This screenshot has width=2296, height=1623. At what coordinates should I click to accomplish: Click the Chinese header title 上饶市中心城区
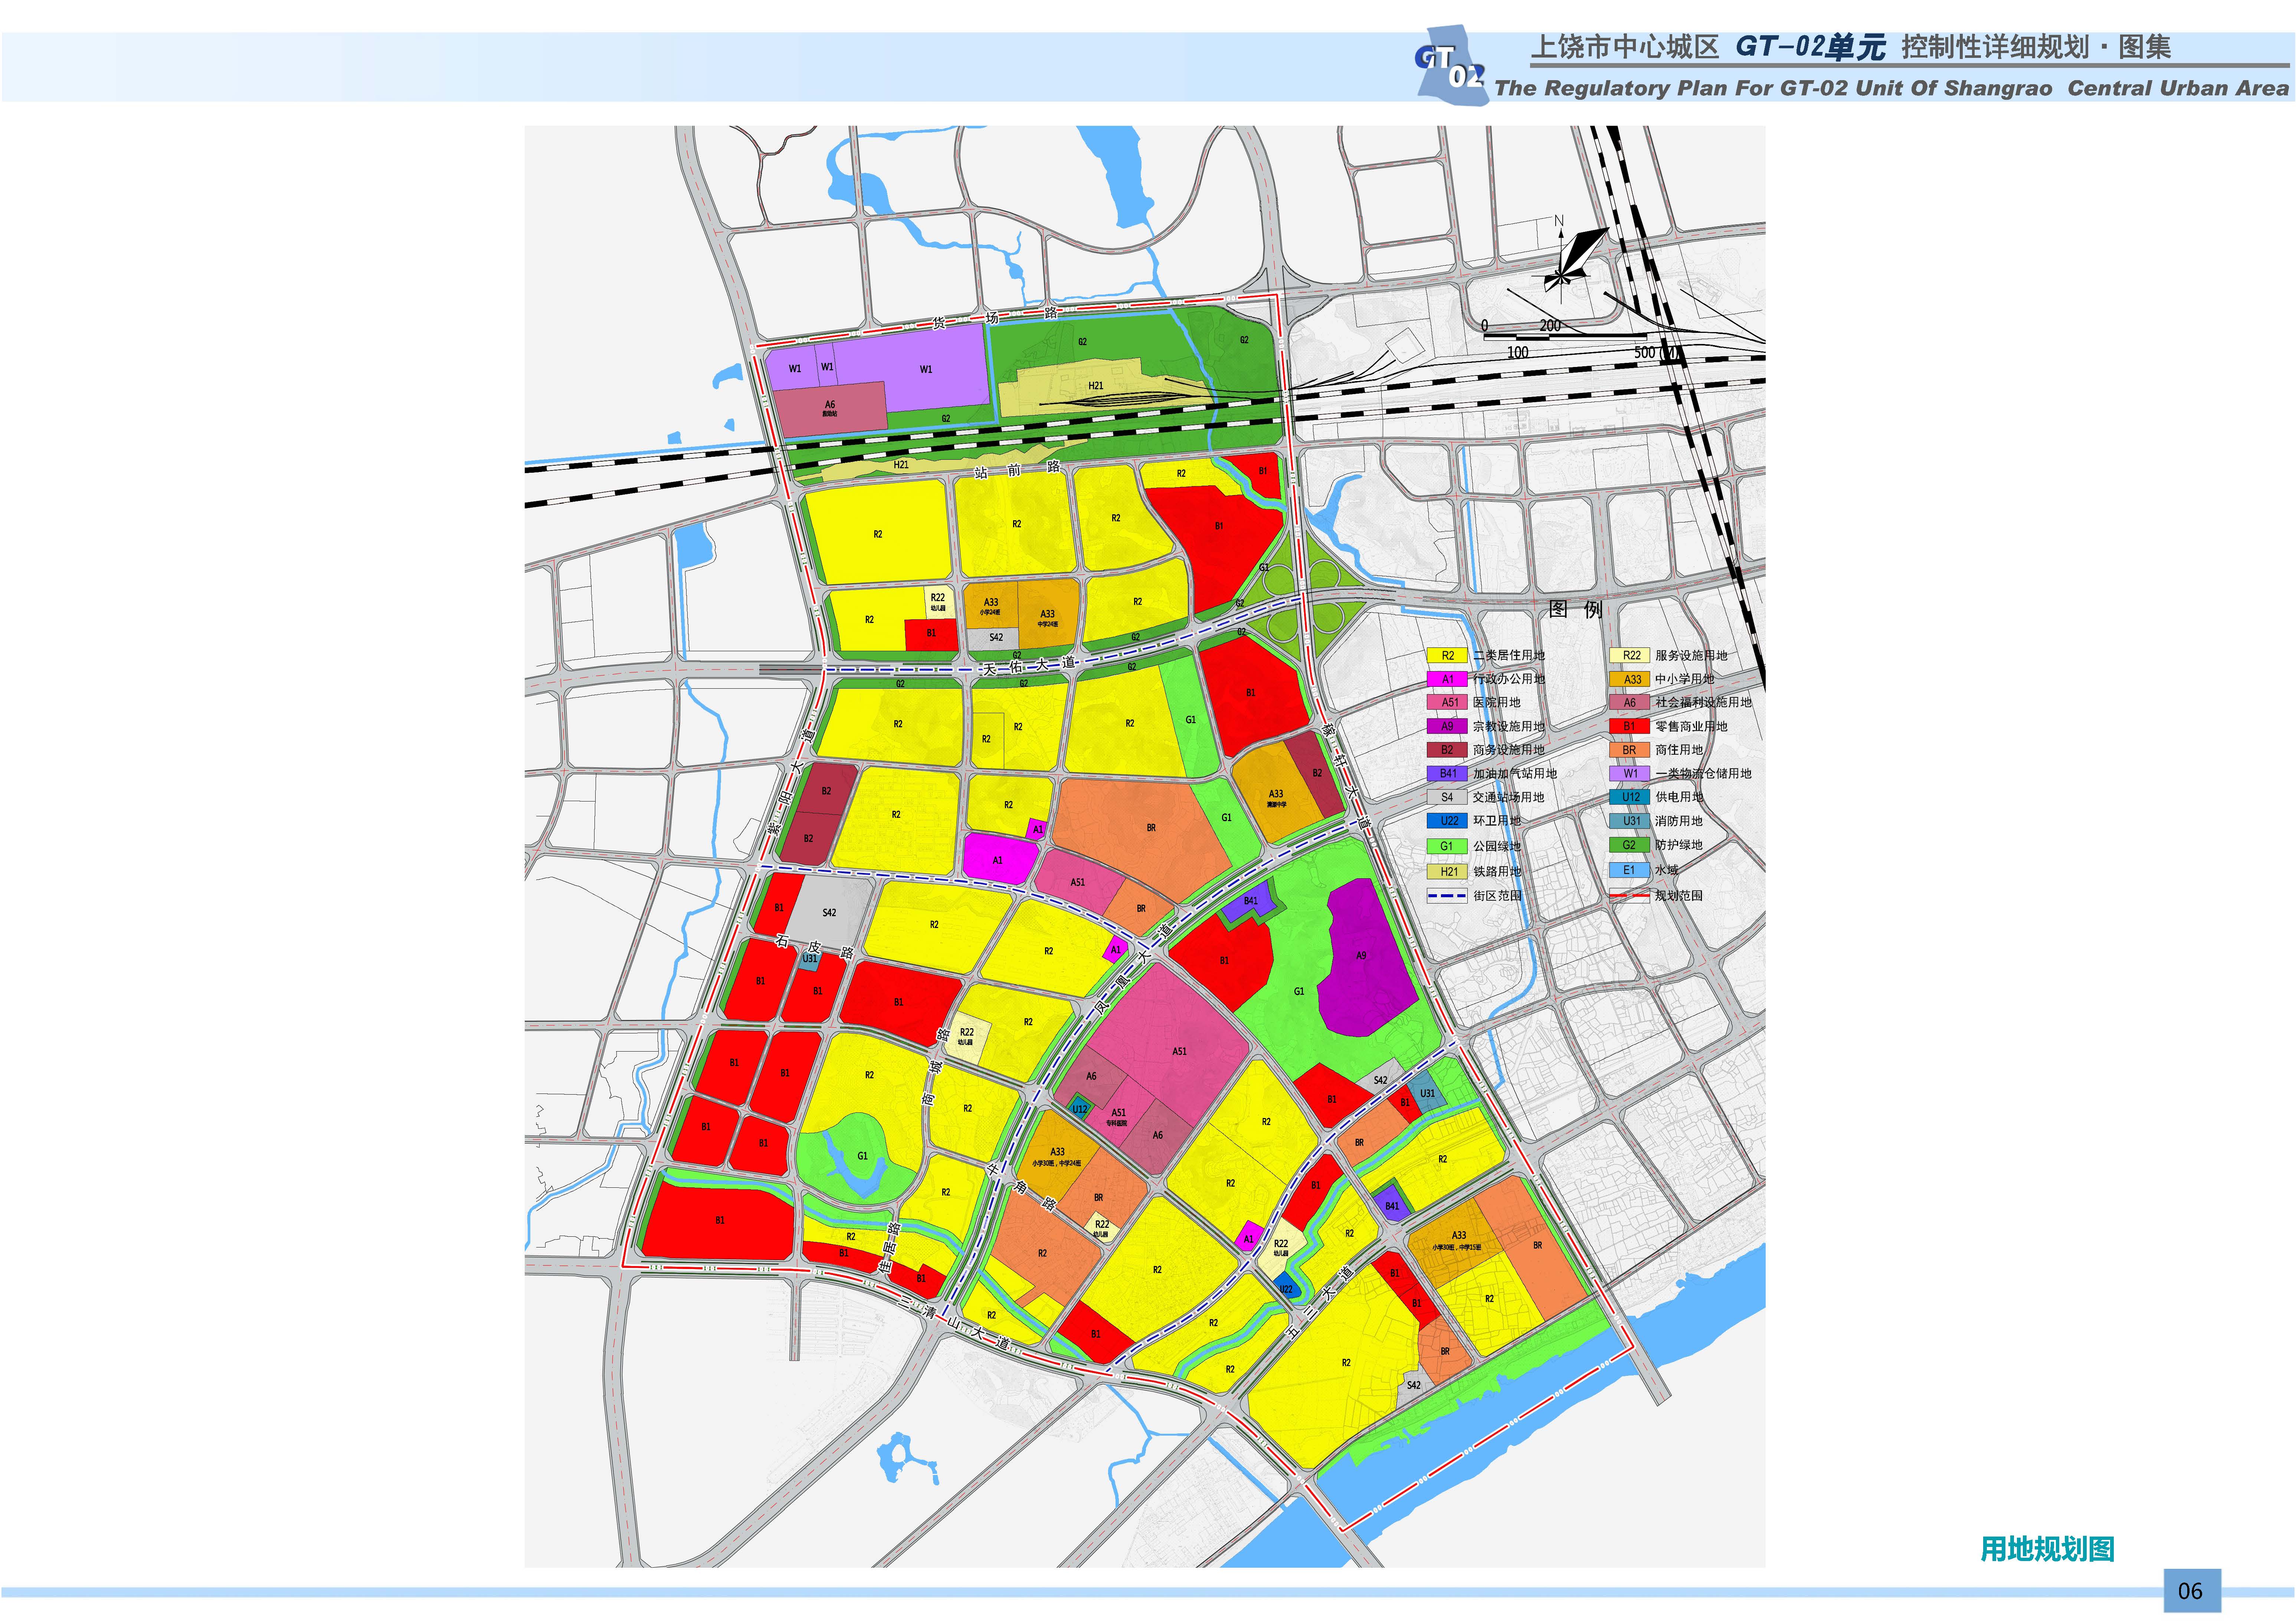click(1625, 47)
